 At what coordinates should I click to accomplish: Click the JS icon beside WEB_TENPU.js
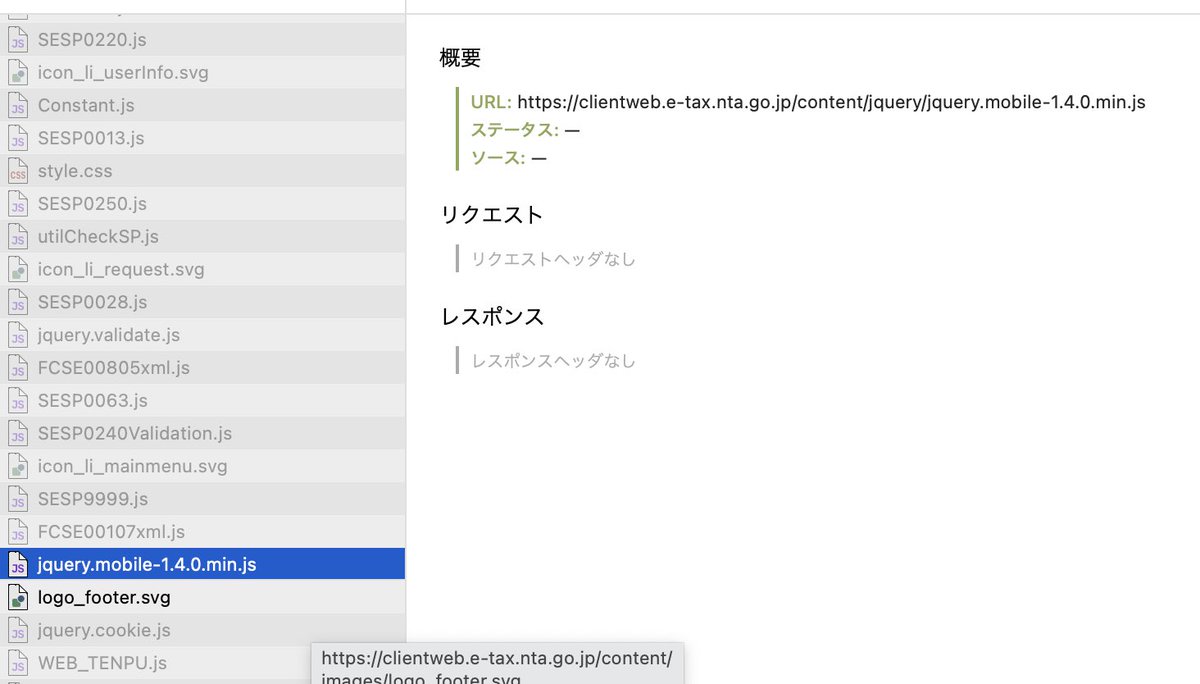(x=17, y=663)
